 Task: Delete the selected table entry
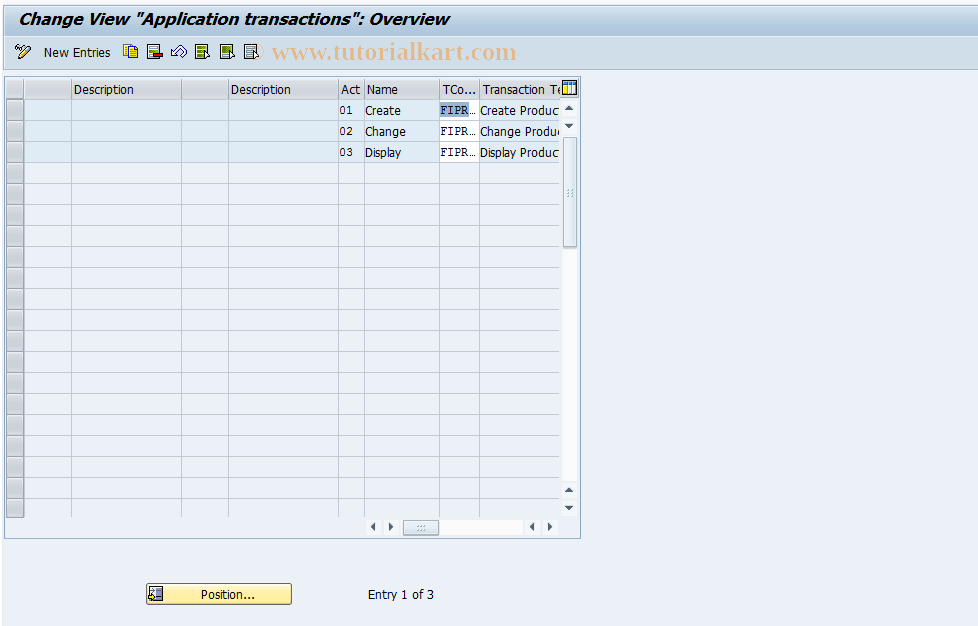(154, 51)
